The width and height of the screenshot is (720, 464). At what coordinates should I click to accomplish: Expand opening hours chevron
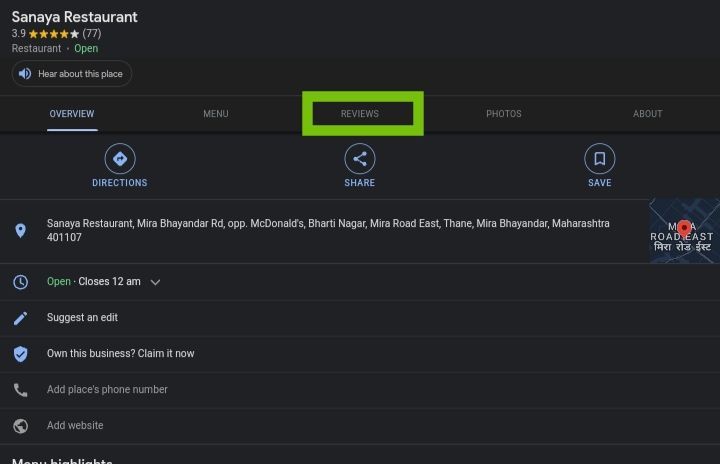(155, 282)
